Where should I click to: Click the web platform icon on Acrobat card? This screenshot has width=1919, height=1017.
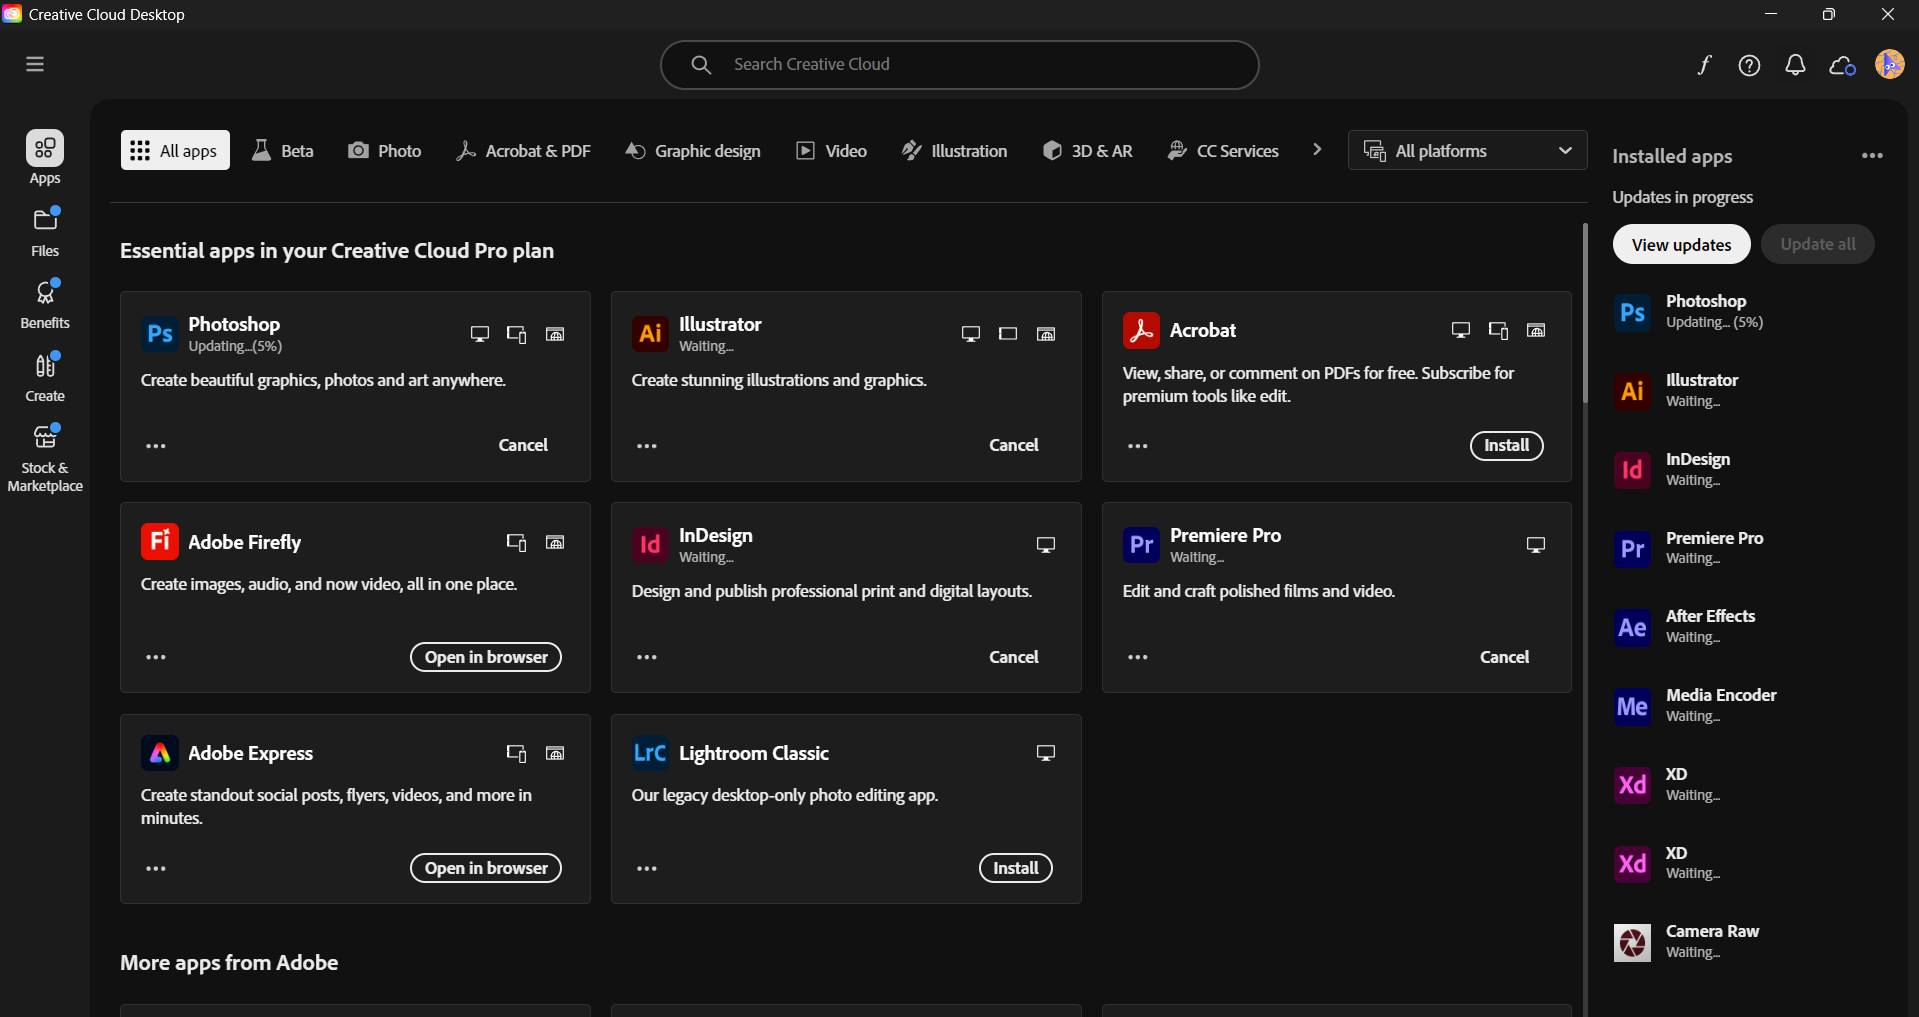coord(1536,330)
